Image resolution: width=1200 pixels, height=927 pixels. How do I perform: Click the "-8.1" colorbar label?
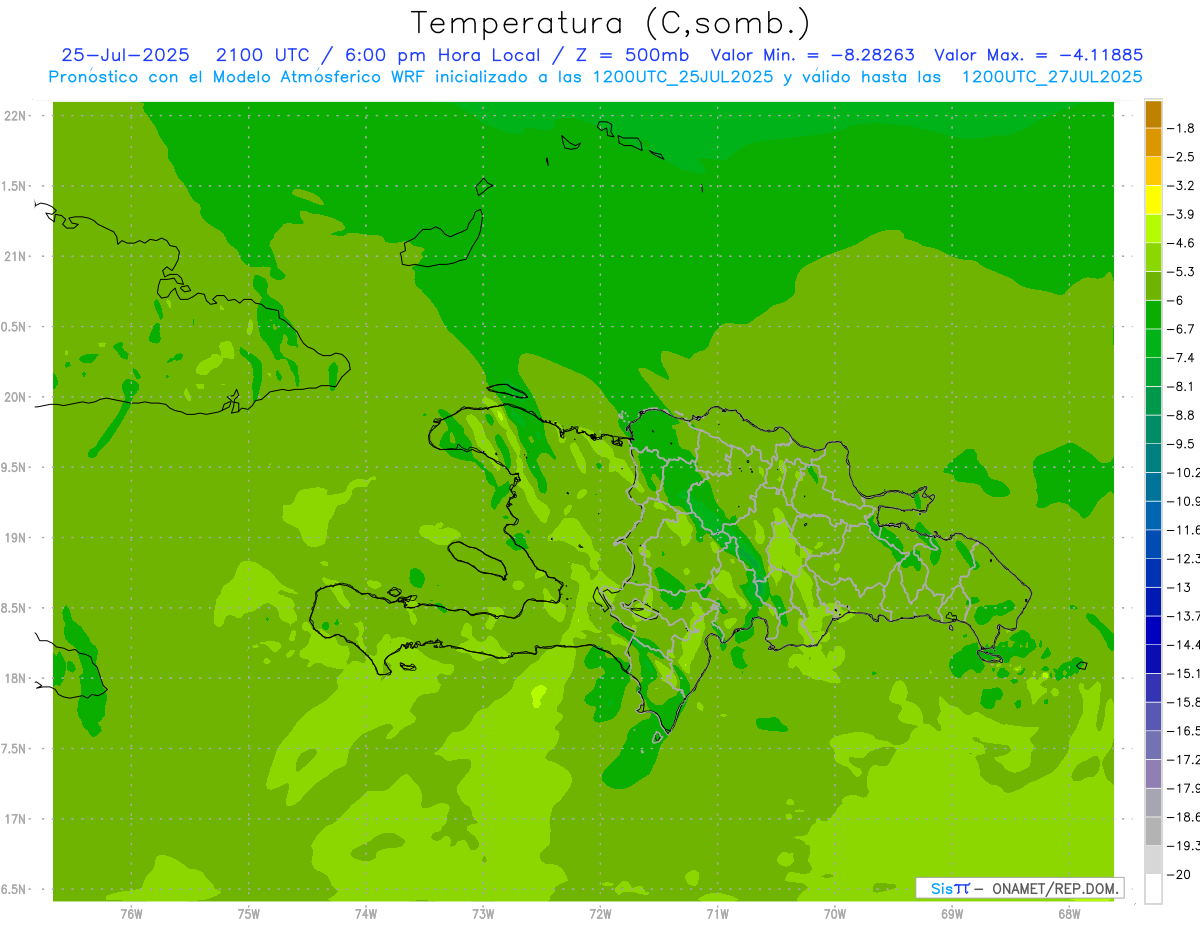click(x=1183, y=386)
